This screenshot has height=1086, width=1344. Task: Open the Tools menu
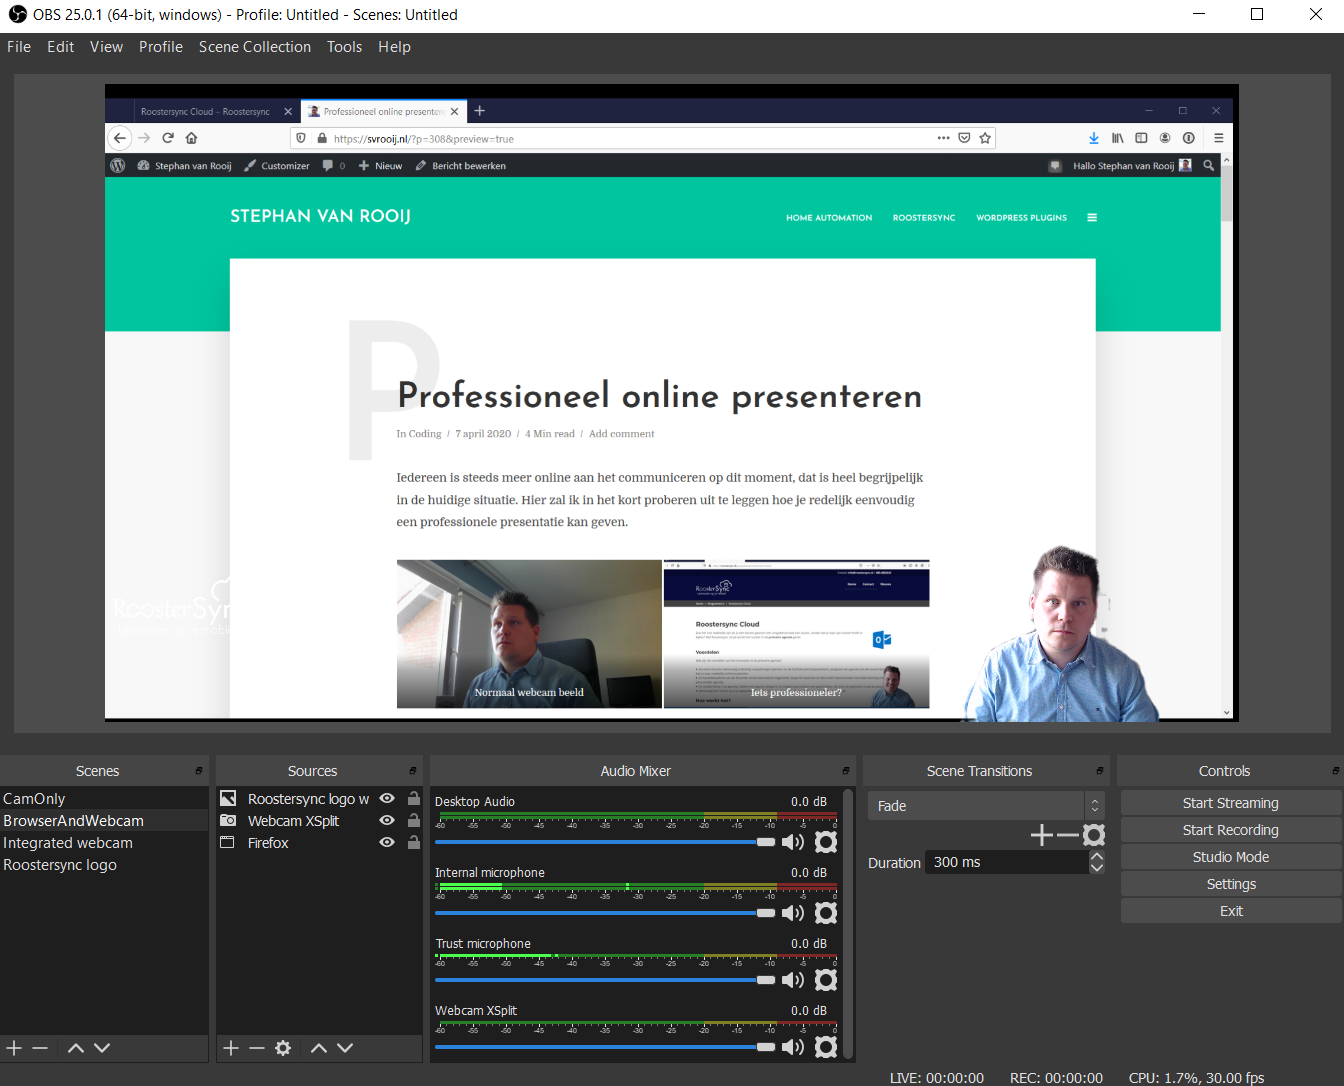coord(344,47)
